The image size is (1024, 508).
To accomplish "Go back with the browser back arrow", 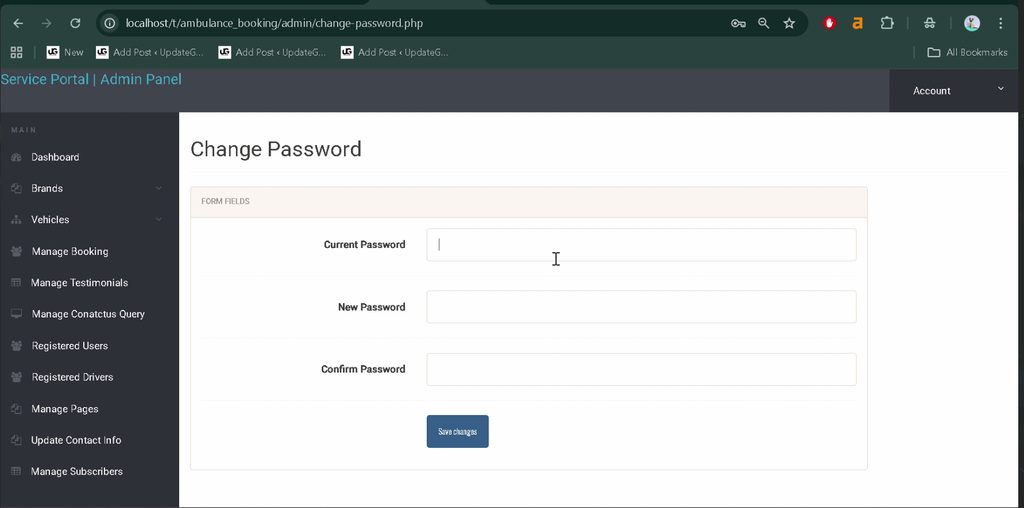I will (18, 24).
